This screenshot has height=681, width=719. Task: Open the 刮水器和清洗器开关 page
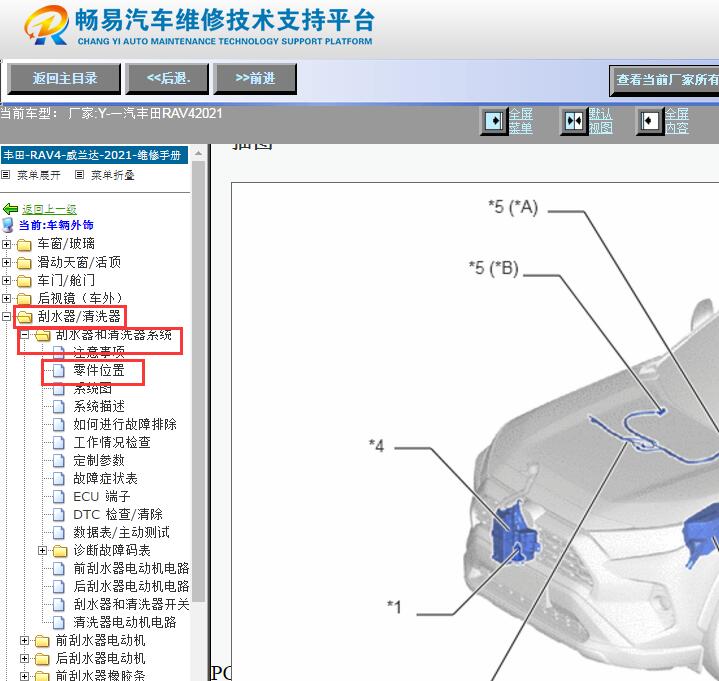tap(131, 605)
